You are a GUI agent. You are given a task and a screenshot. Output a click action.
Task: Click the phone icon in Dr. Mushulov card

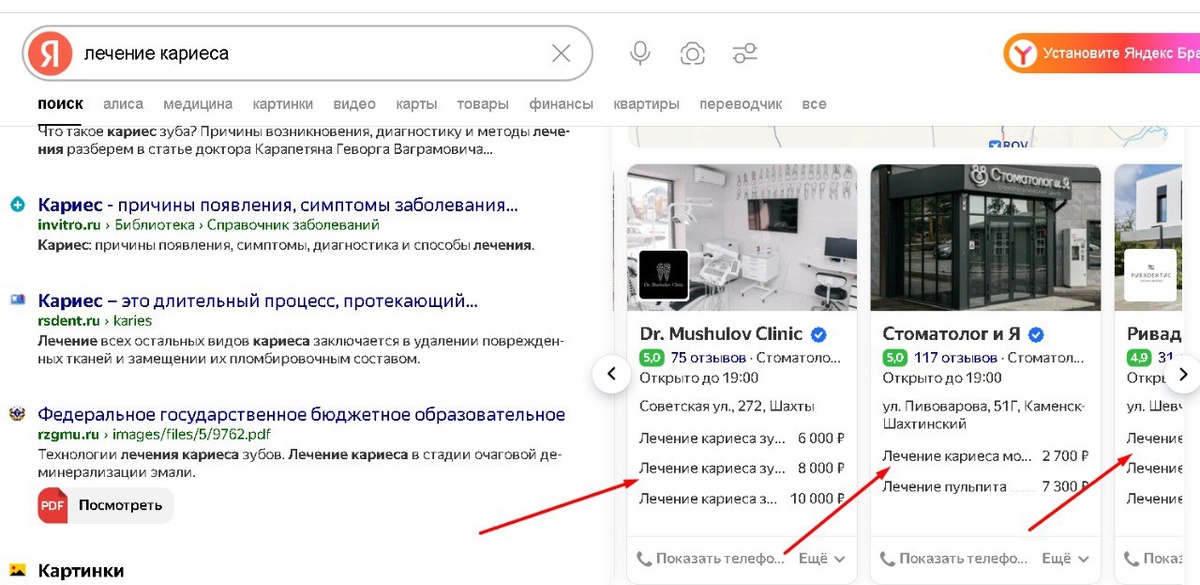[x=644, y=559]
